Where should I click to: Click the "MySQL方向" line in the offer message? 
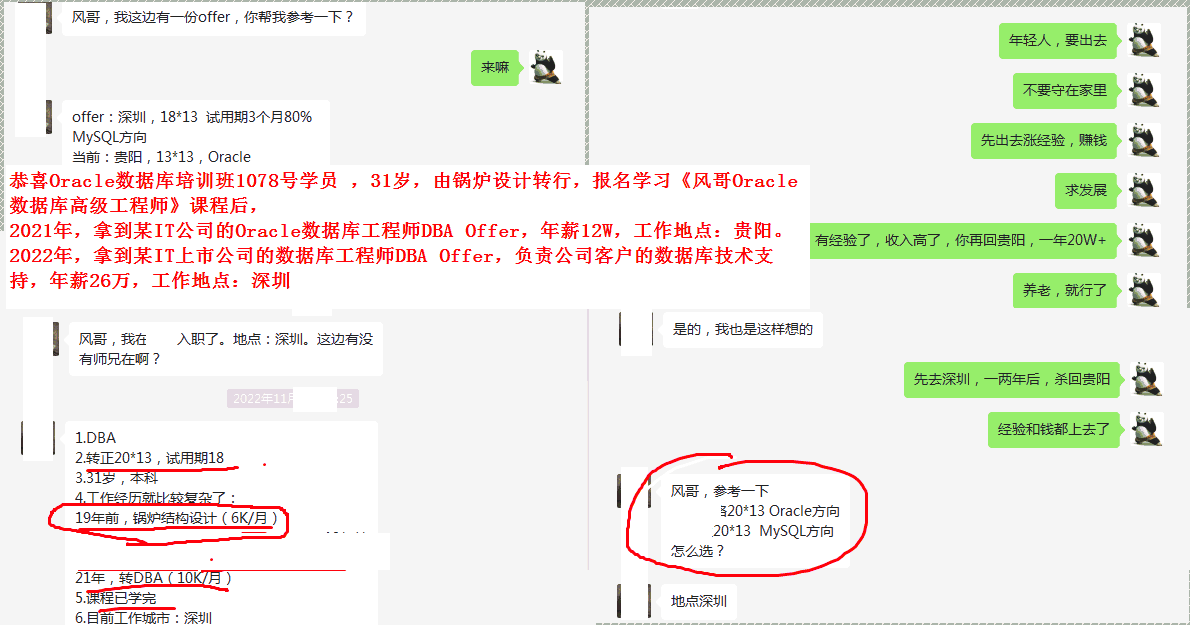click(109, 137)
